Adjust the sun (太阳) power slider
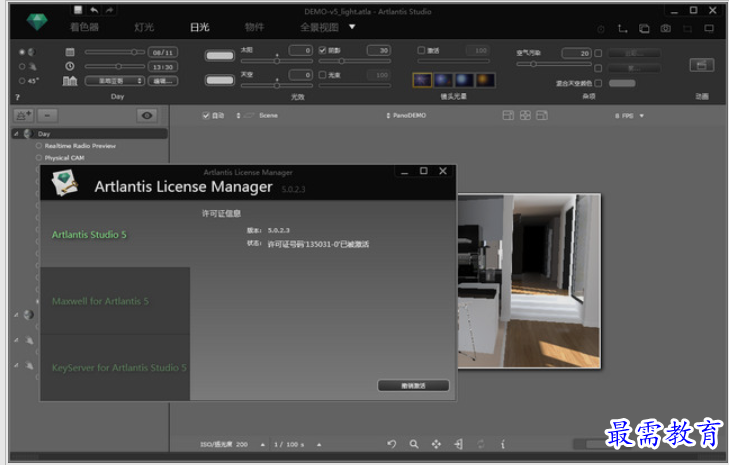The height and width of the screenshot is (465, 729). pos(276,60)
